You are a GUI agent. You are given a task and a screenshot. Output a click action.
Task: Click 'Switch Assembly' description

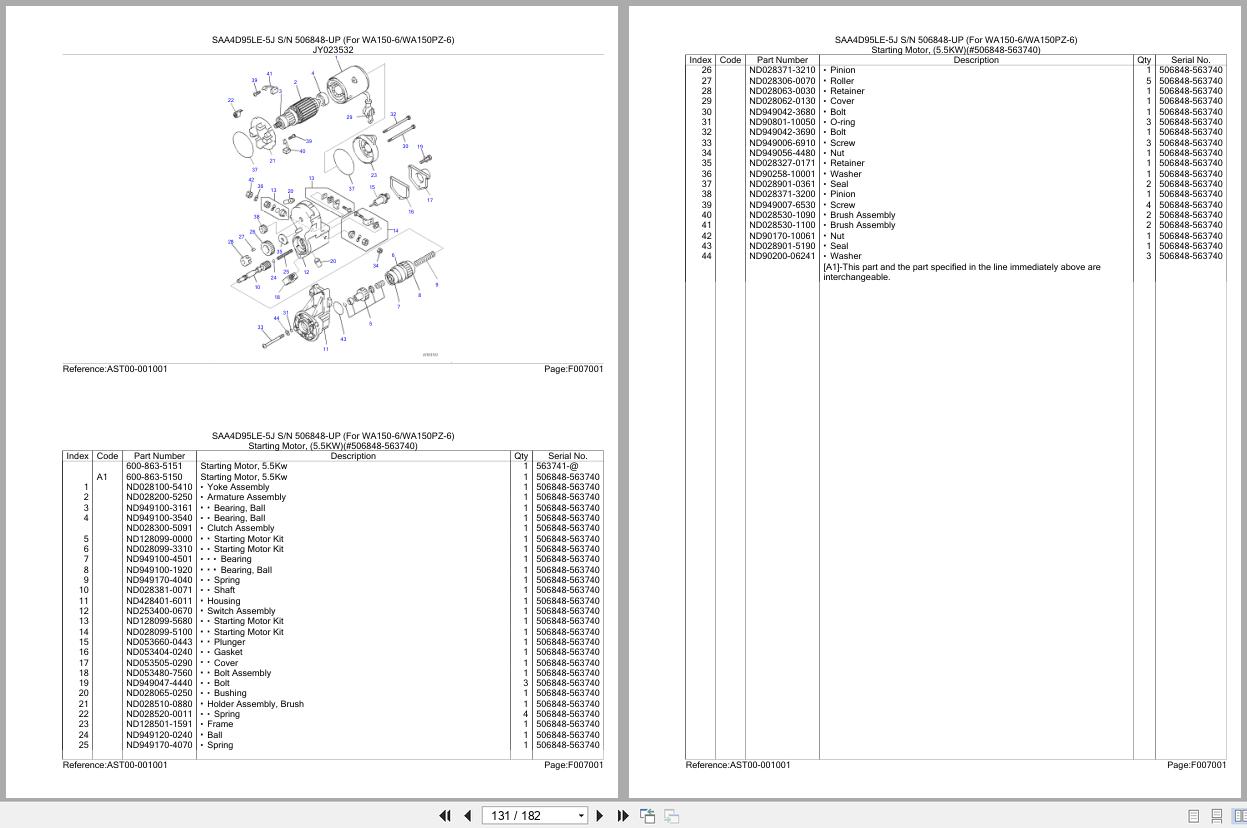(241, 611)
